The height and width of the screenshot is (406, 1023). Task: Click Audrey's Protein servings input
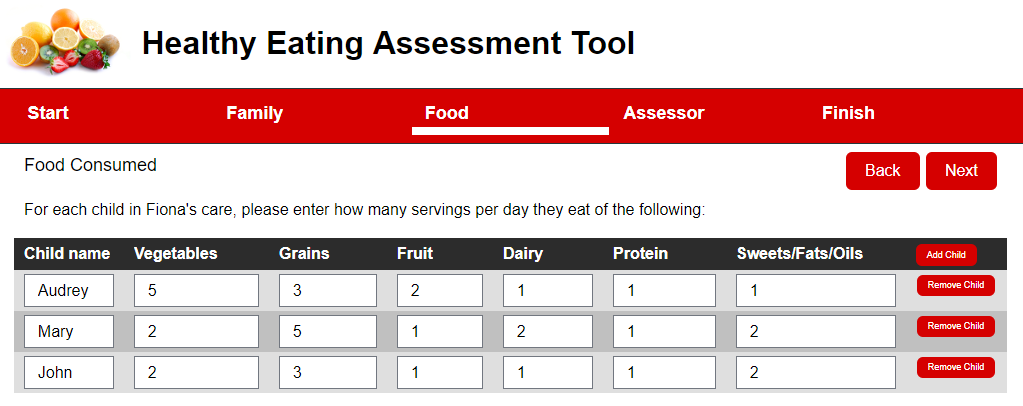pyautogui.click(x=664, y=291)
